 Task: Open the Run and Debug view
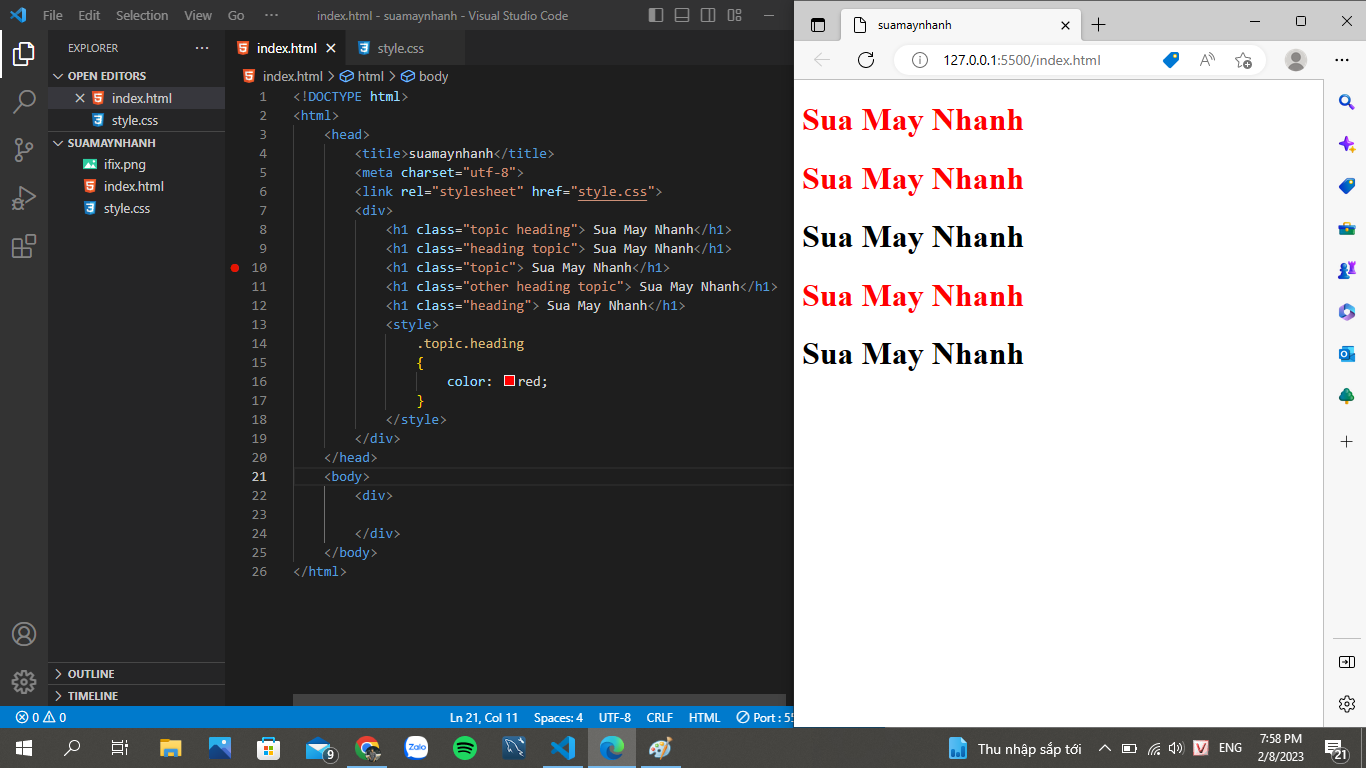(x=24, y=198)
